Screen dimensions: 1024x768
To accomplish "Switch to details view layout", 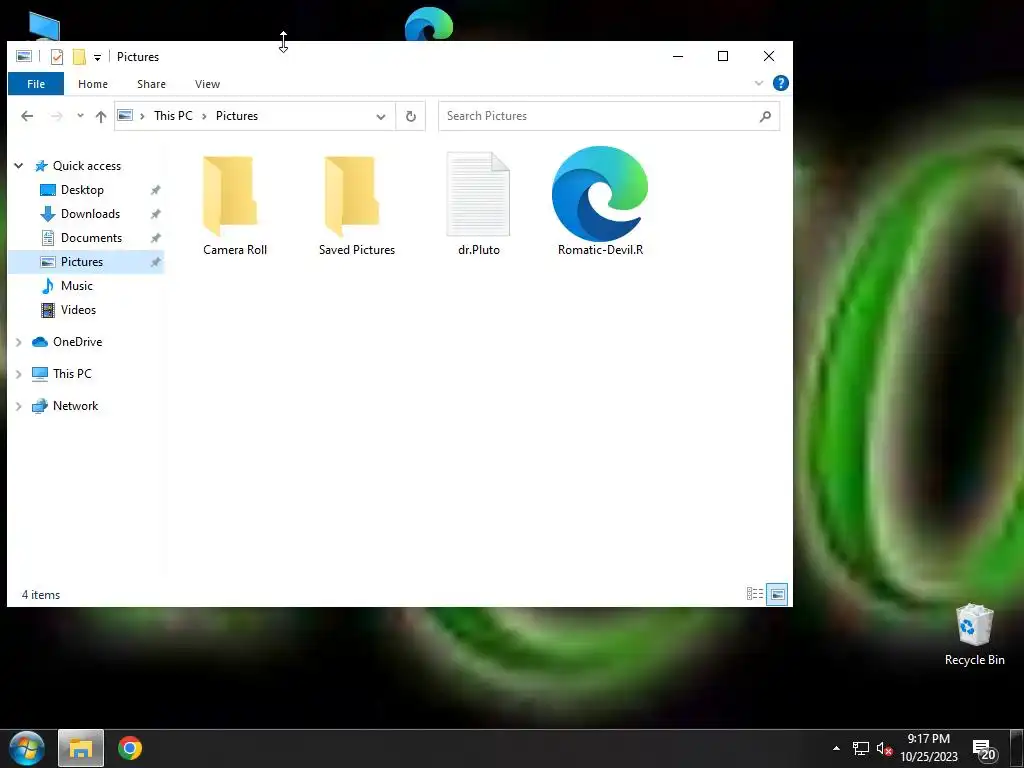I will coord(755,594).
